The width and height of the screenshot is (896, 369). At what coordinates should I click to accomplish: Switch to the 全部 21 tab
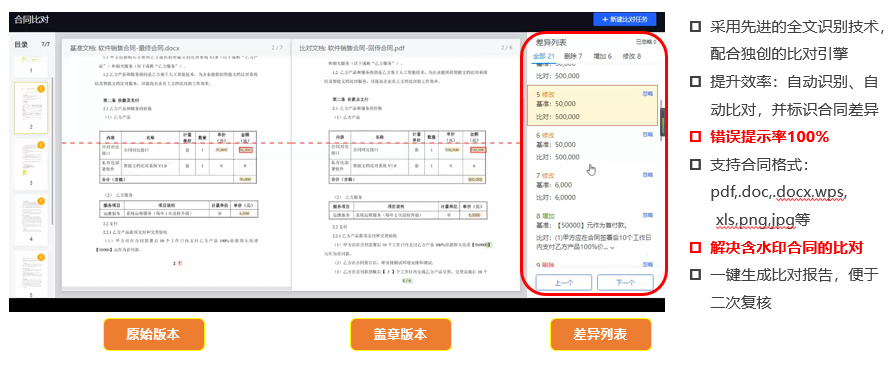544,56
